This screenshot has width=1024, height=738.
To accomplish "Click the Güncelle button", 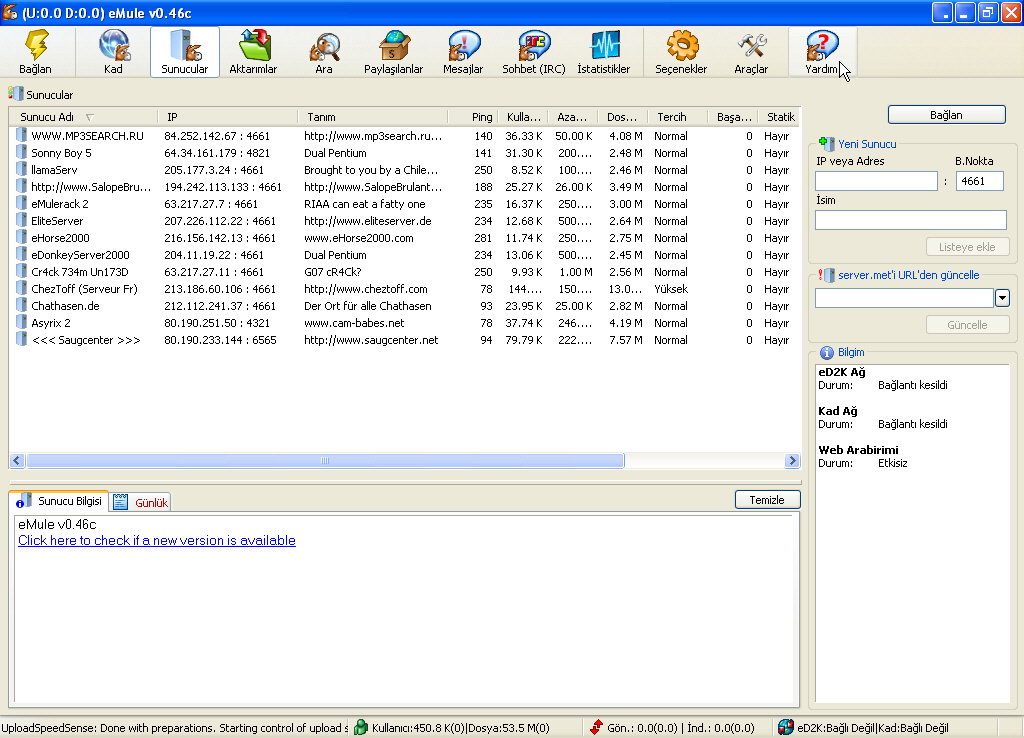I will pos(967,325).
